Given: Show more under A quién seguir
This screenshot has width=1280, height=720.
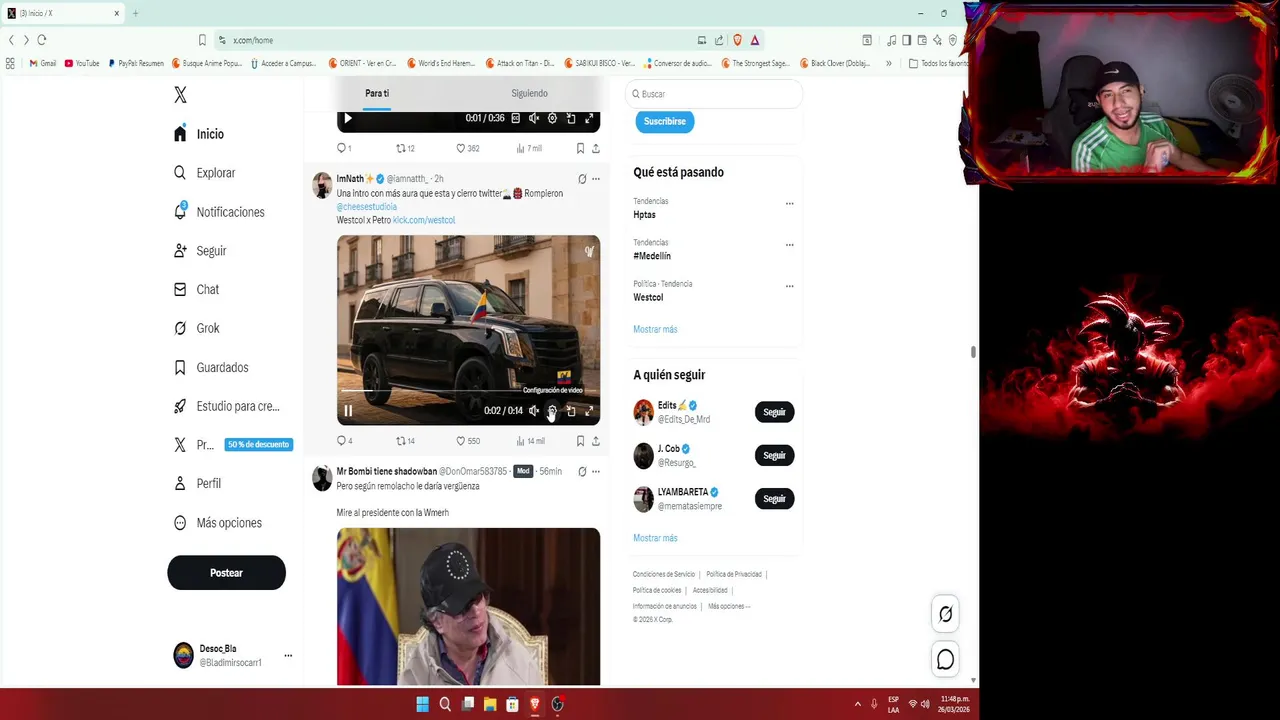Looking at the screenshot, I should [655, 538].
